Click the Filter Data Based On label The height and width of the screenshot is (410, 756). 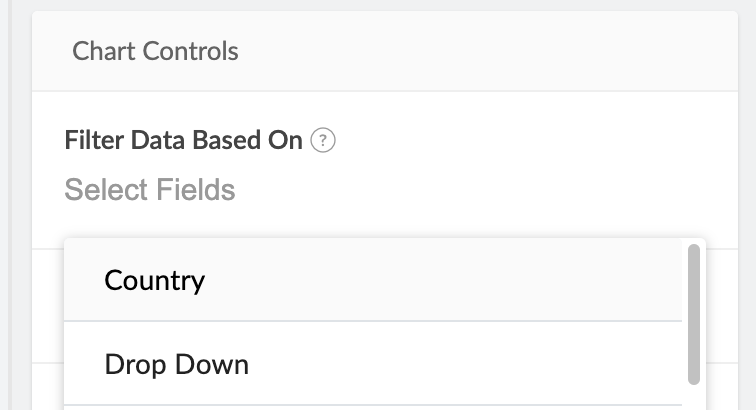(x=183, y=141)
